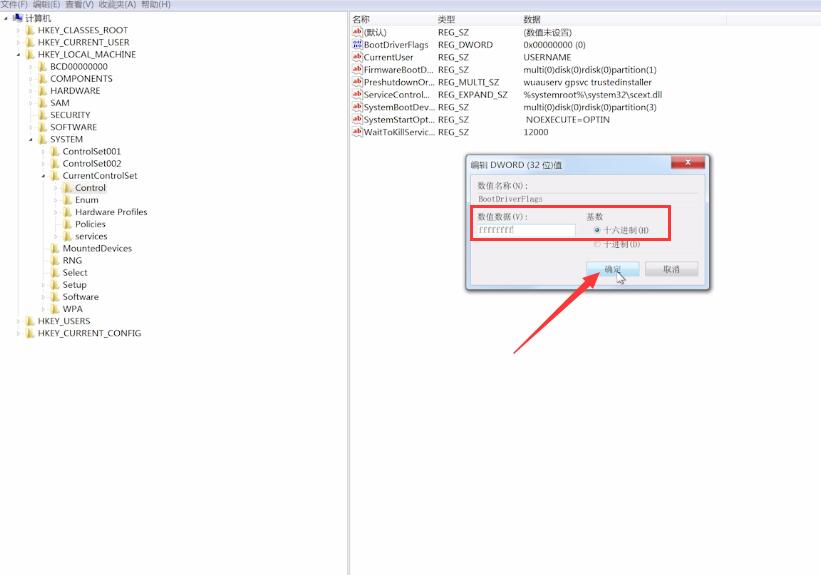Image resolution: width=821 pixels, height=575 pixels.
Task: Open the 帮助(H) menu
Action: (156, 4)
